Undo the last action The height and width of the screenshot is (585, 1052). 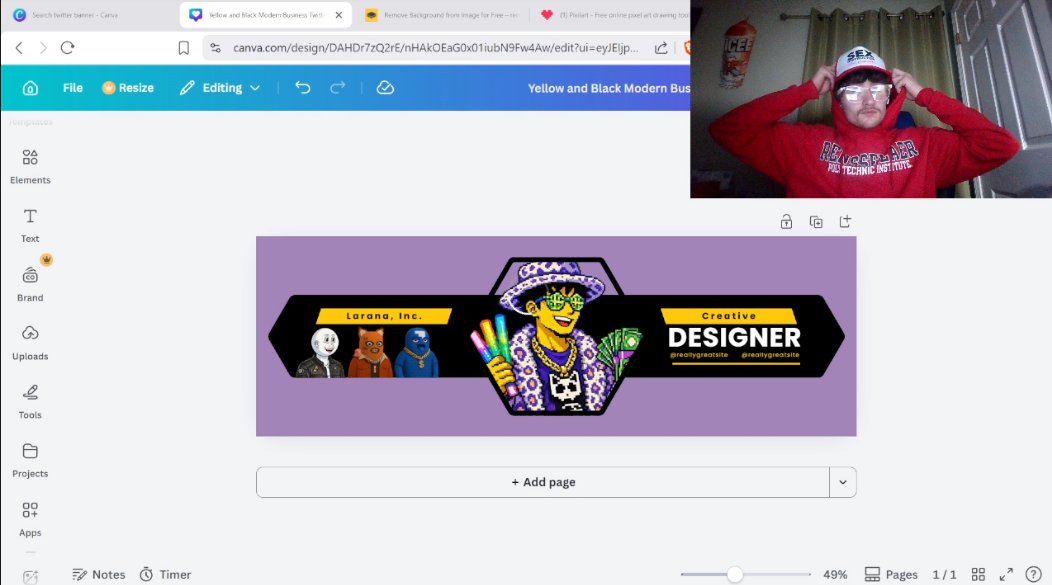303,88
